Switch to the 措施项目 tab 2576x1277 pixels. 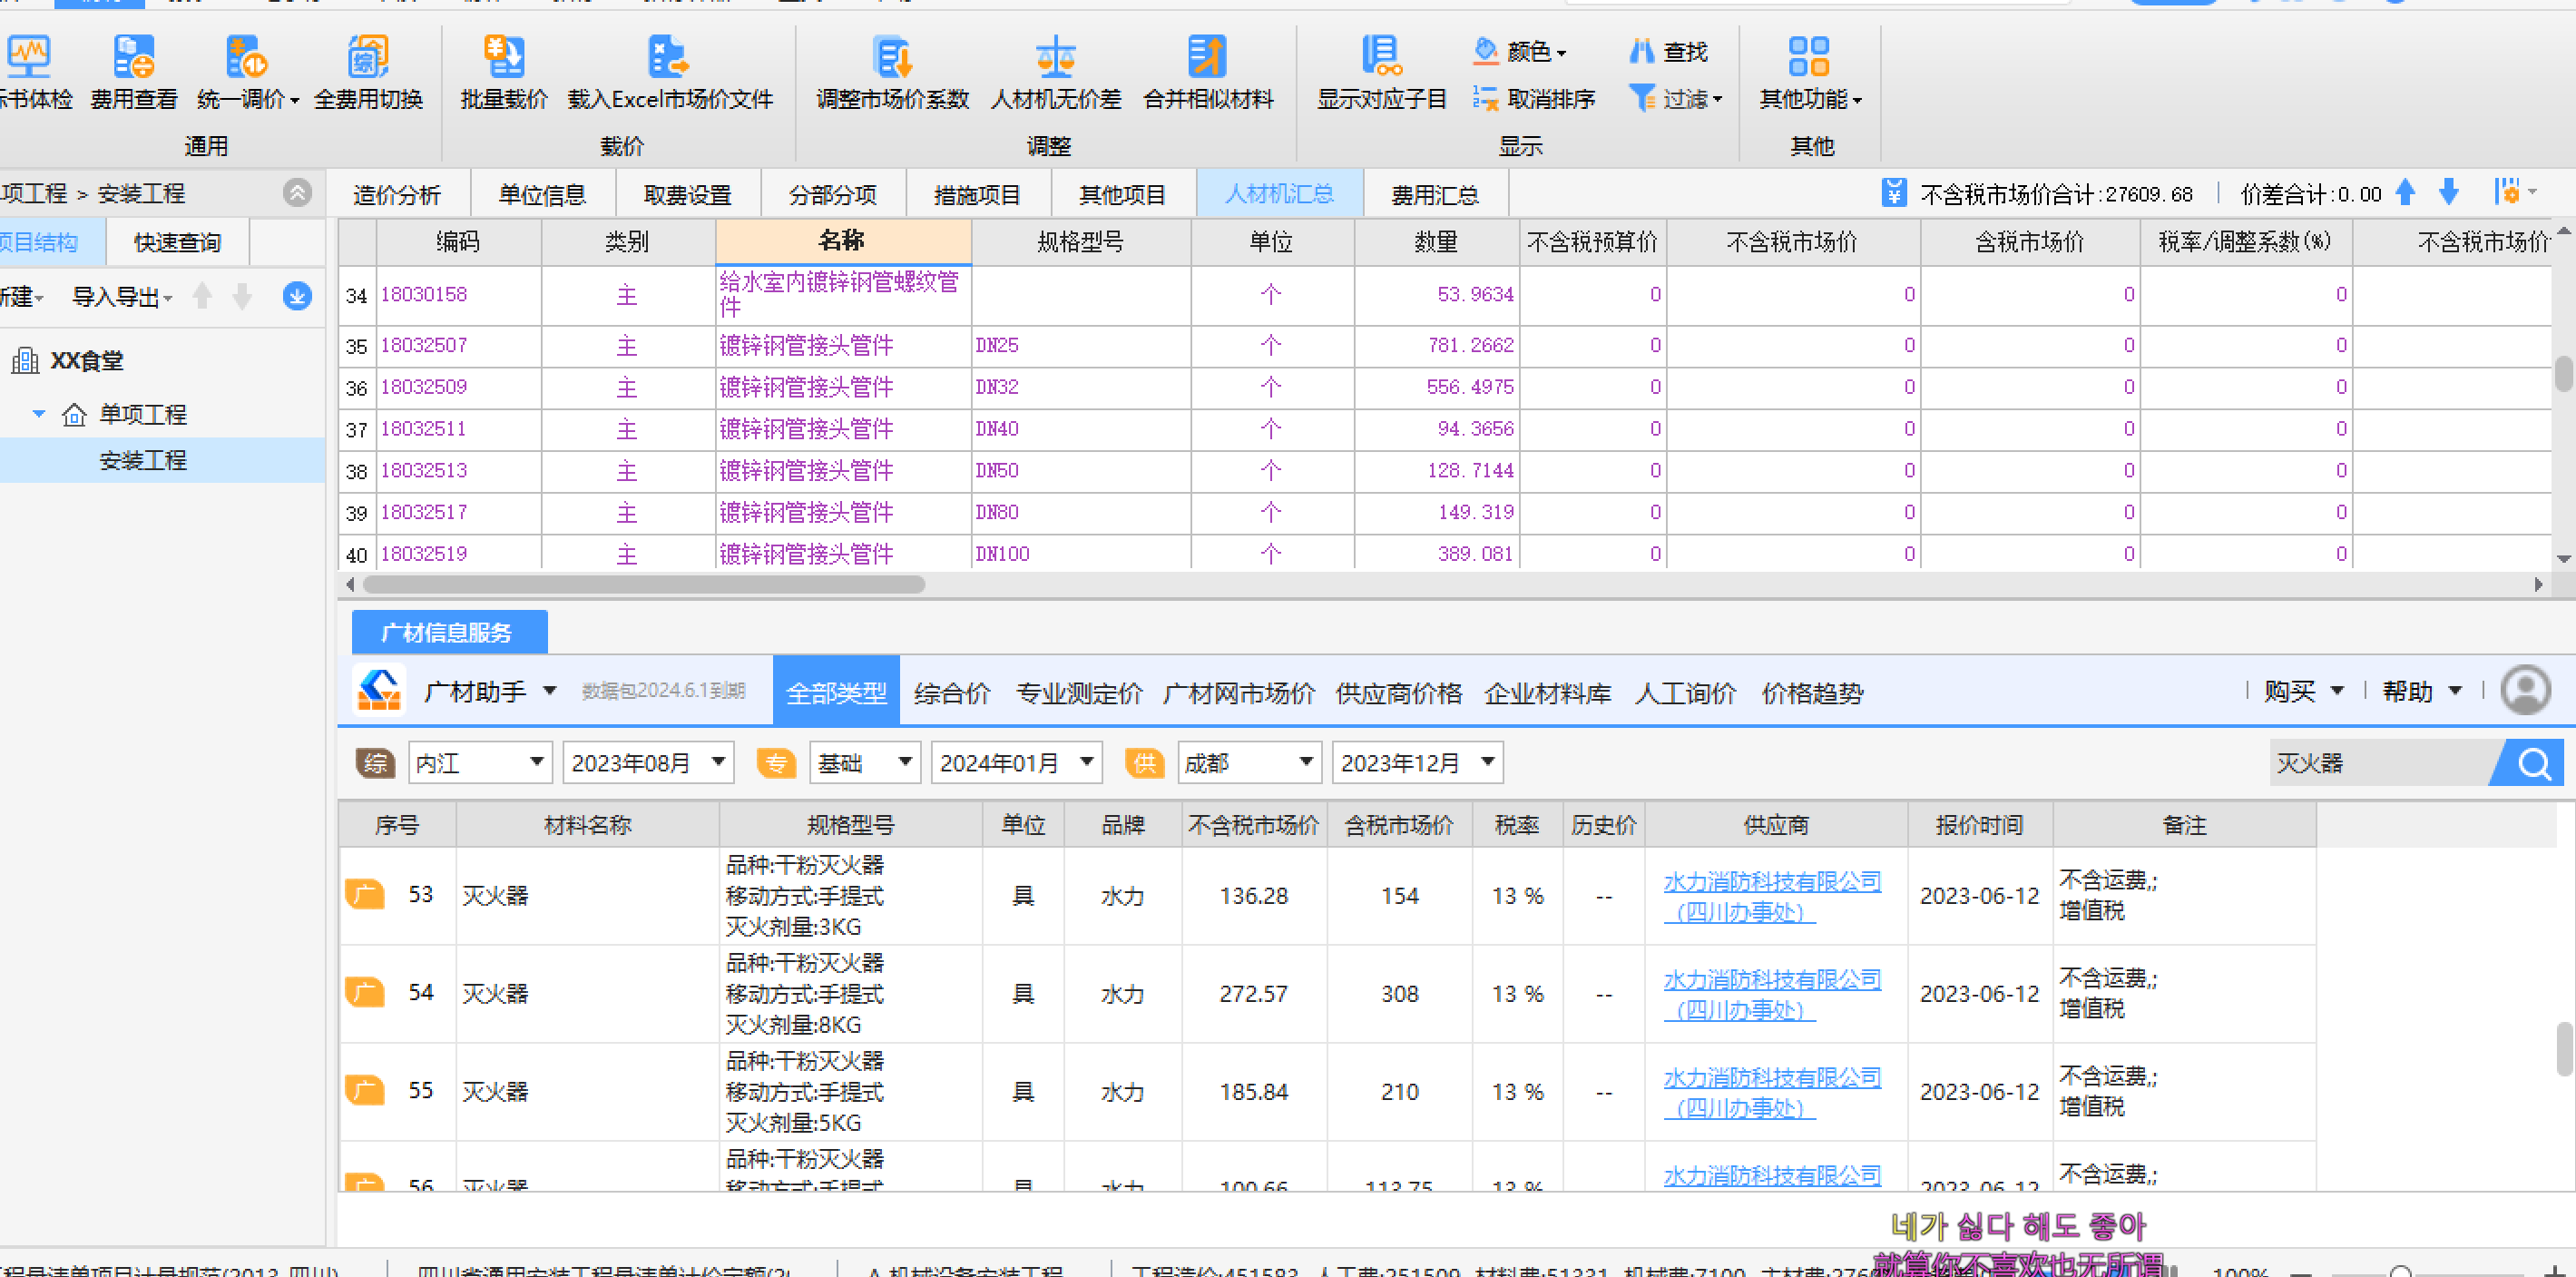tap(977, 194)
